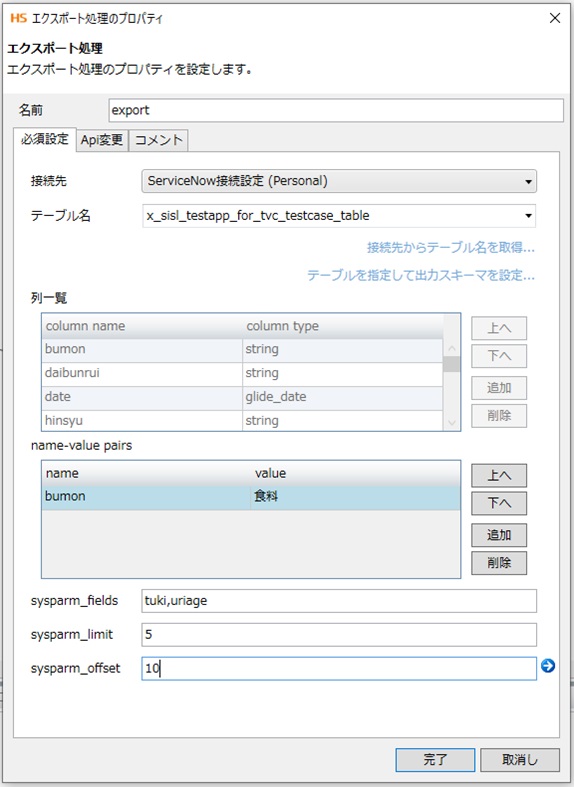Screen dimensions: 574x787
Task: Cancel with the 取消し button
Action: [520, 759]
